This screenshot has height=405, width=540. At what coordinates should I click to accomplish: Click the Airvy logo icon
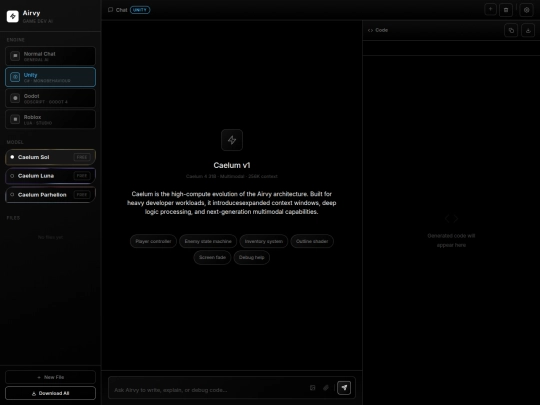click(13, 16)
